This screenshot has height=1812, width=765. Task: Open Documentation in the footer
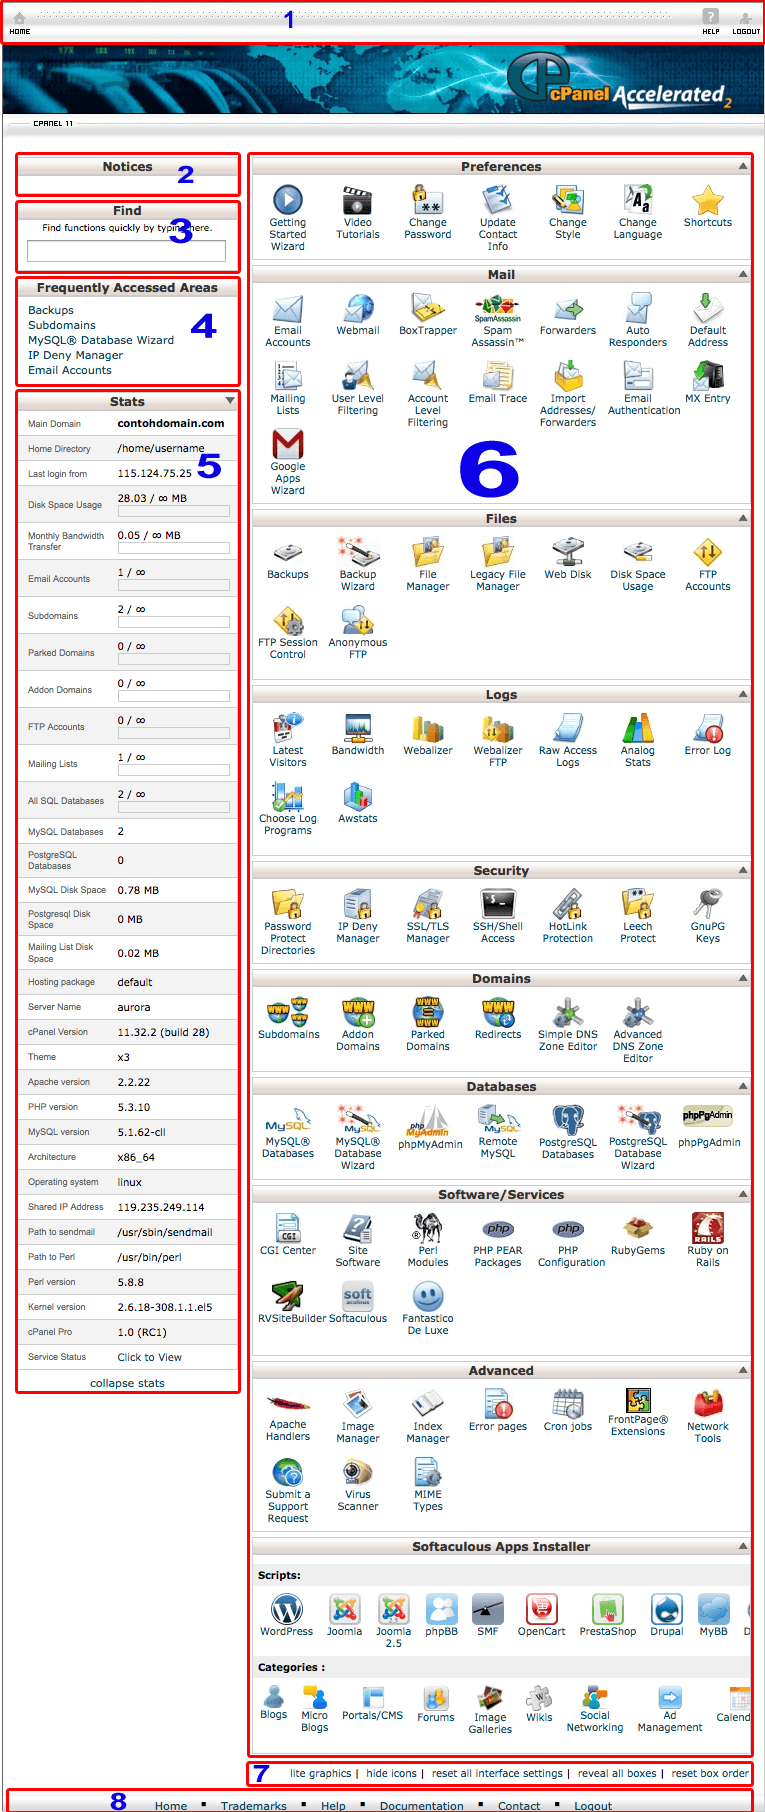(x=422, y=1806)
